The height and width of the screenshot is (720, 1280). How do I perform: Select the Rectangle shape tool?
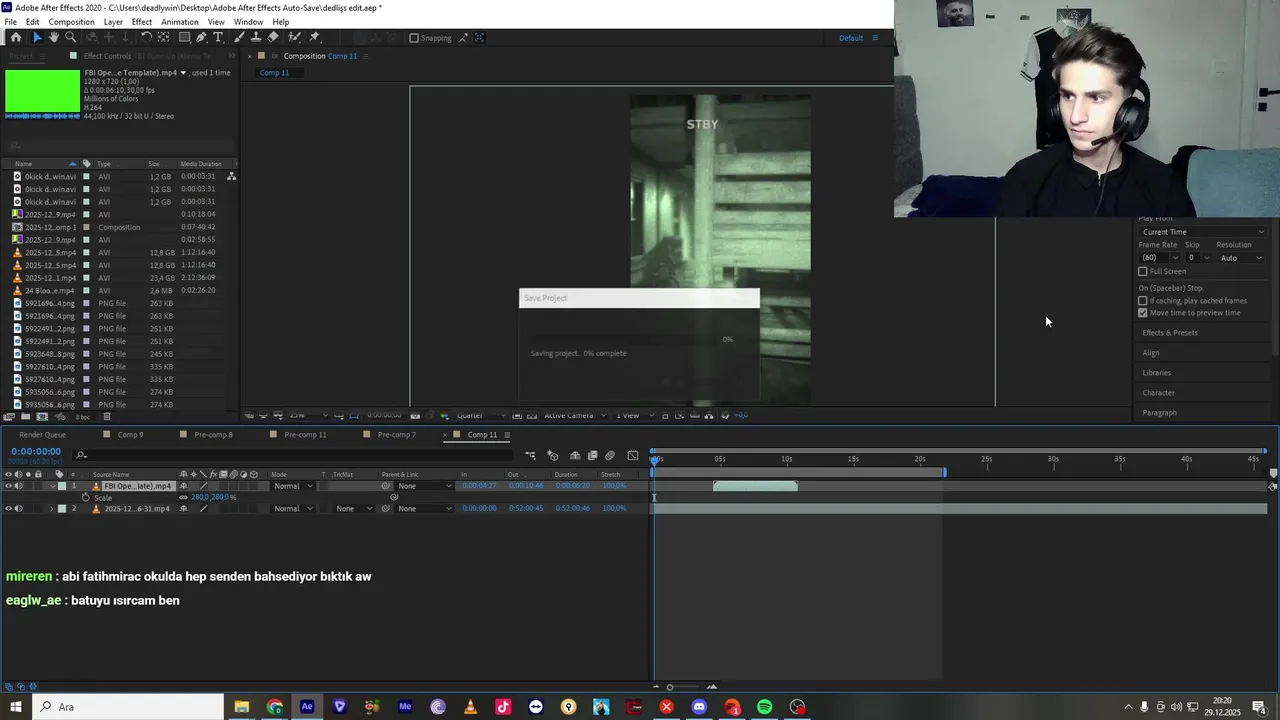click(x=184, y=37)
